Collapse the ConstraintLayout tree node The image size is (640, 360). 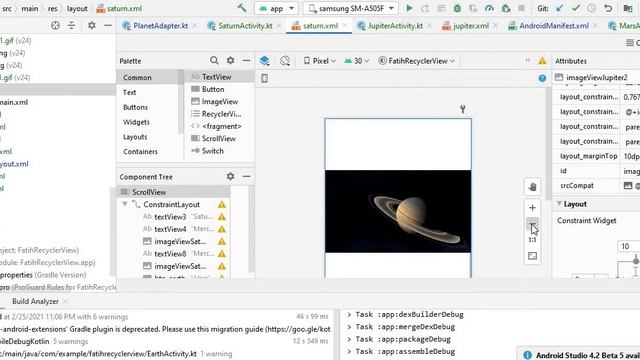125,204
